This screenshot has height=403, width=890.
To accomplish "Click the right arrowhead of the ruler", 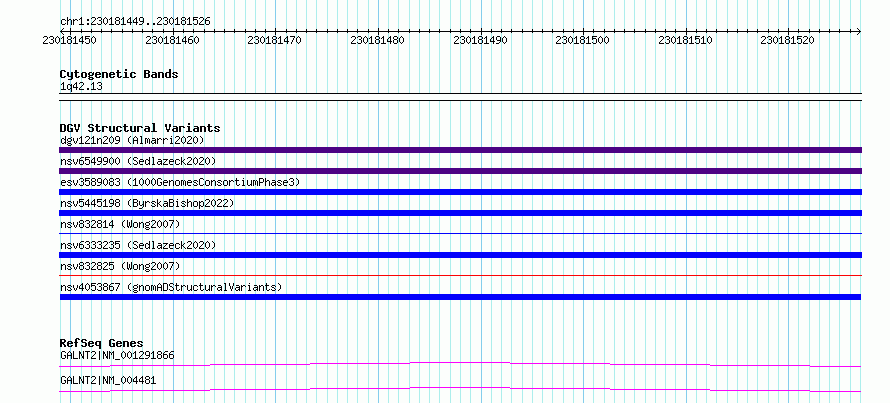I will tap(859, 31).
